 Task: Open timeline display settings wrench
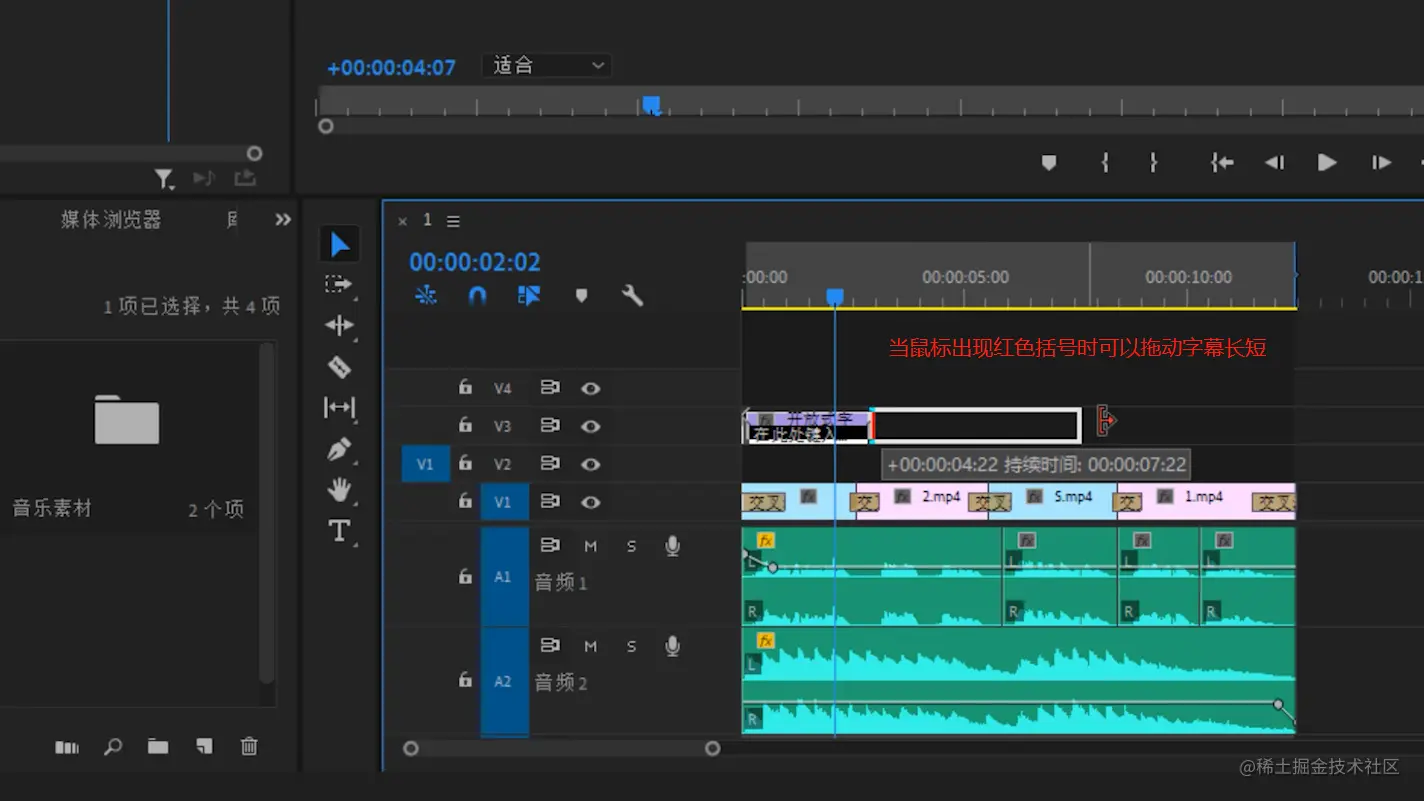pos(632,295)
